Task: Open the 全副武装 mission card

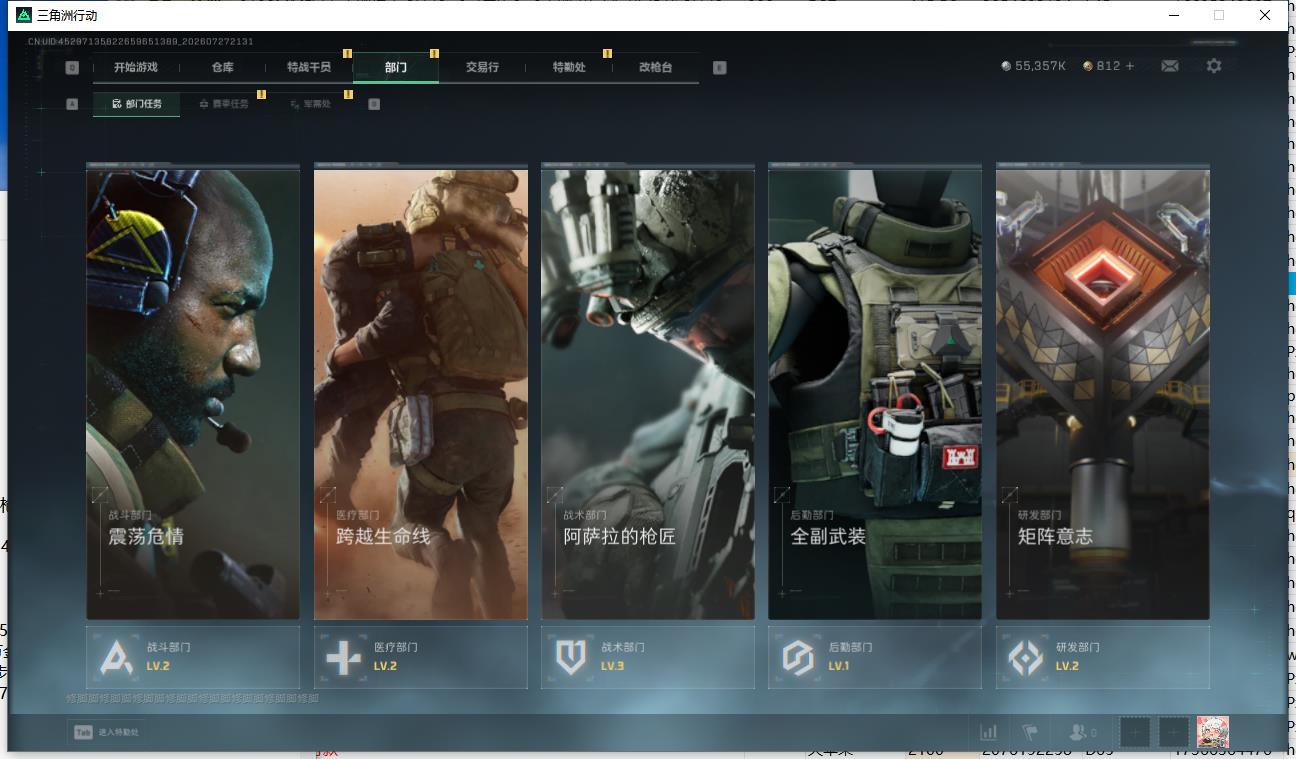Action: (x=875, y=392)
